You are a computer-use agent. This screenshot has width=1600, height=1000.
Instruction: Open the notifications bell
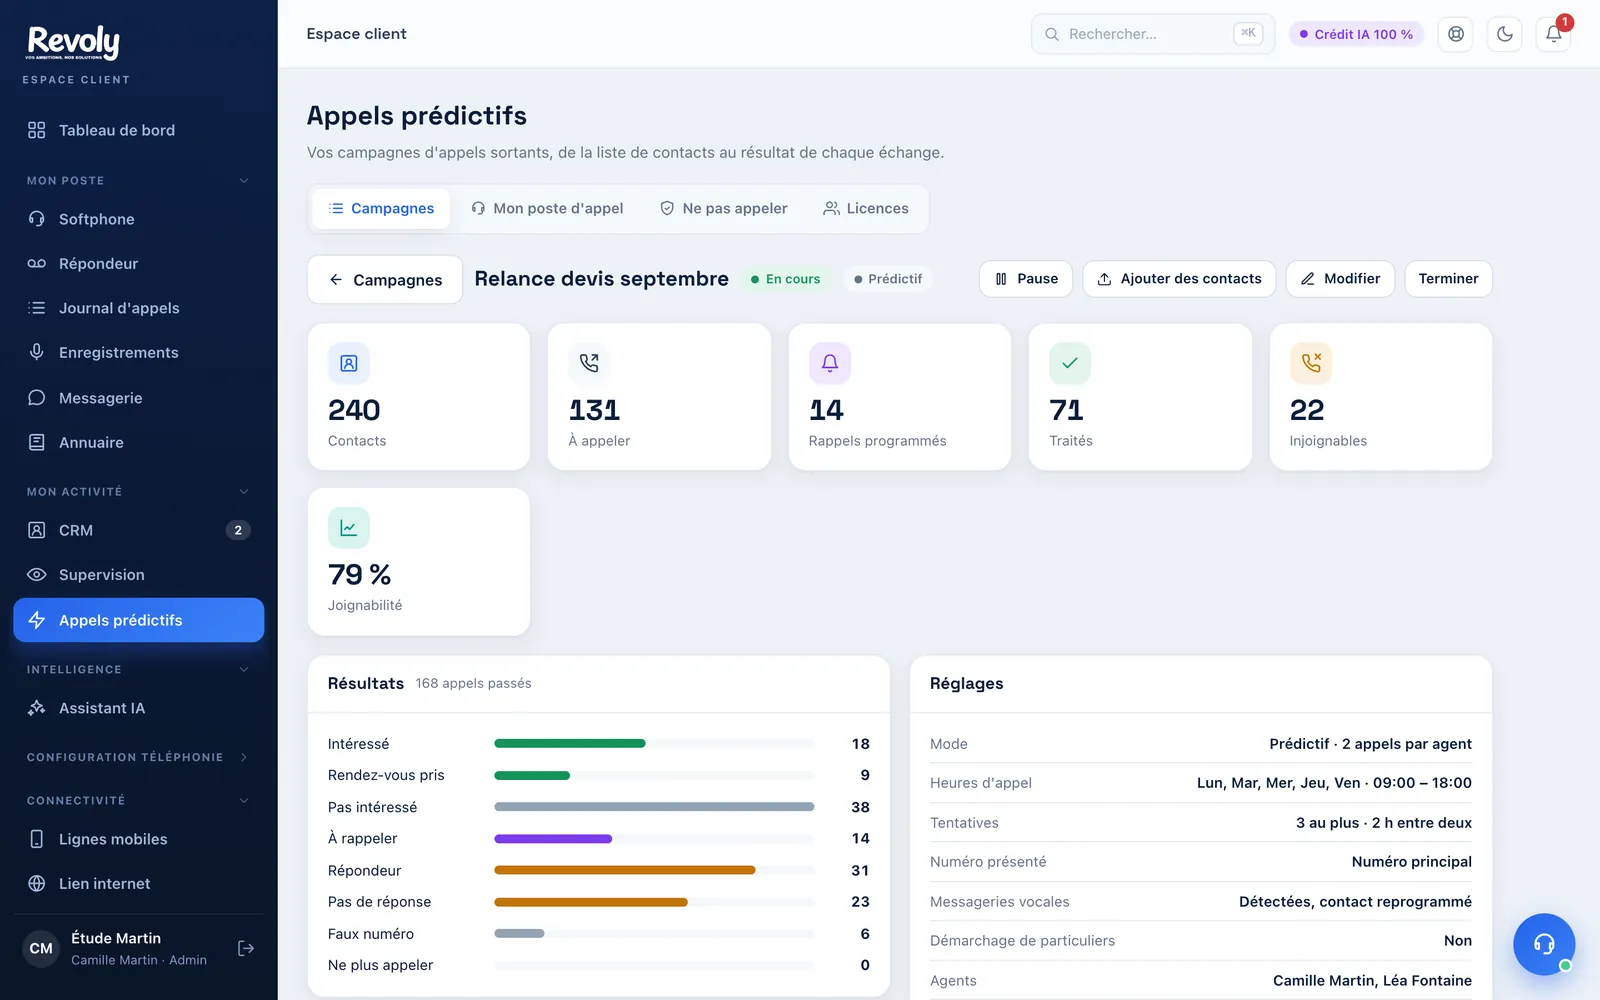pyautogui.click(x=1553, y=34)
